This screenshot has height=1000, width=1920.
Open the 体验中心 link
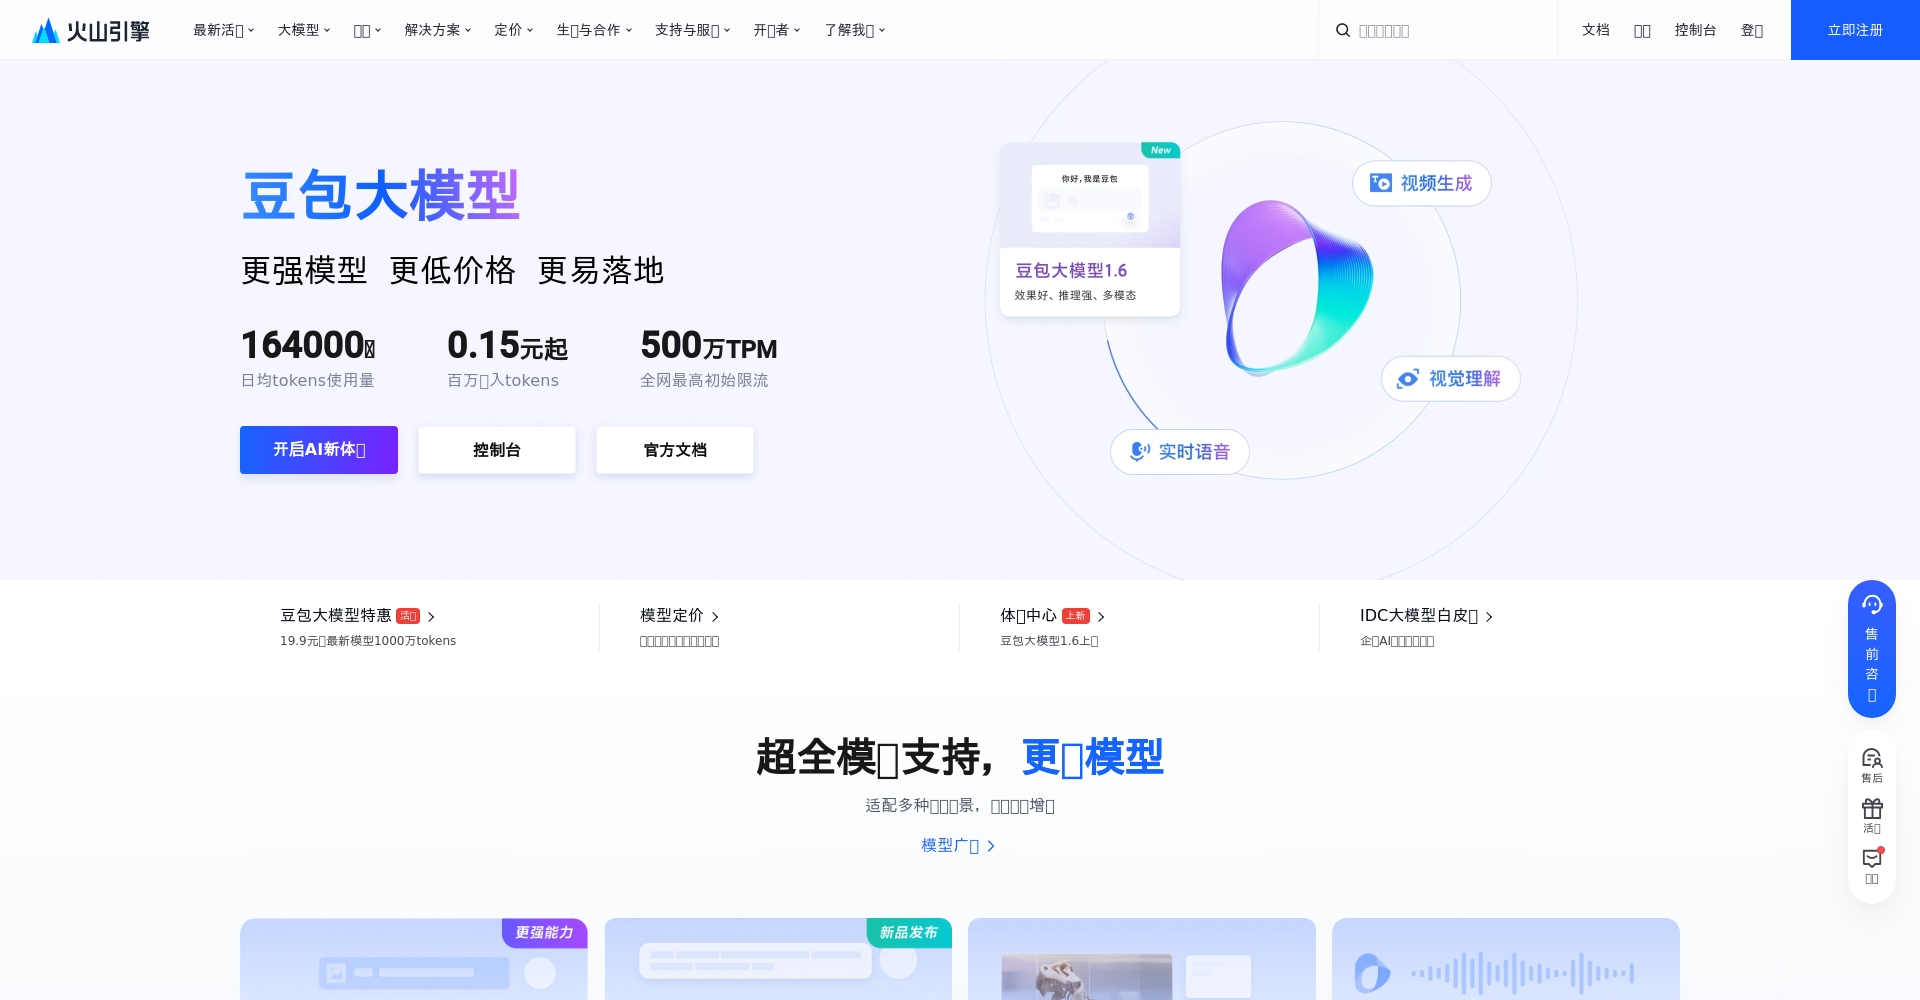pos(1052,616)
